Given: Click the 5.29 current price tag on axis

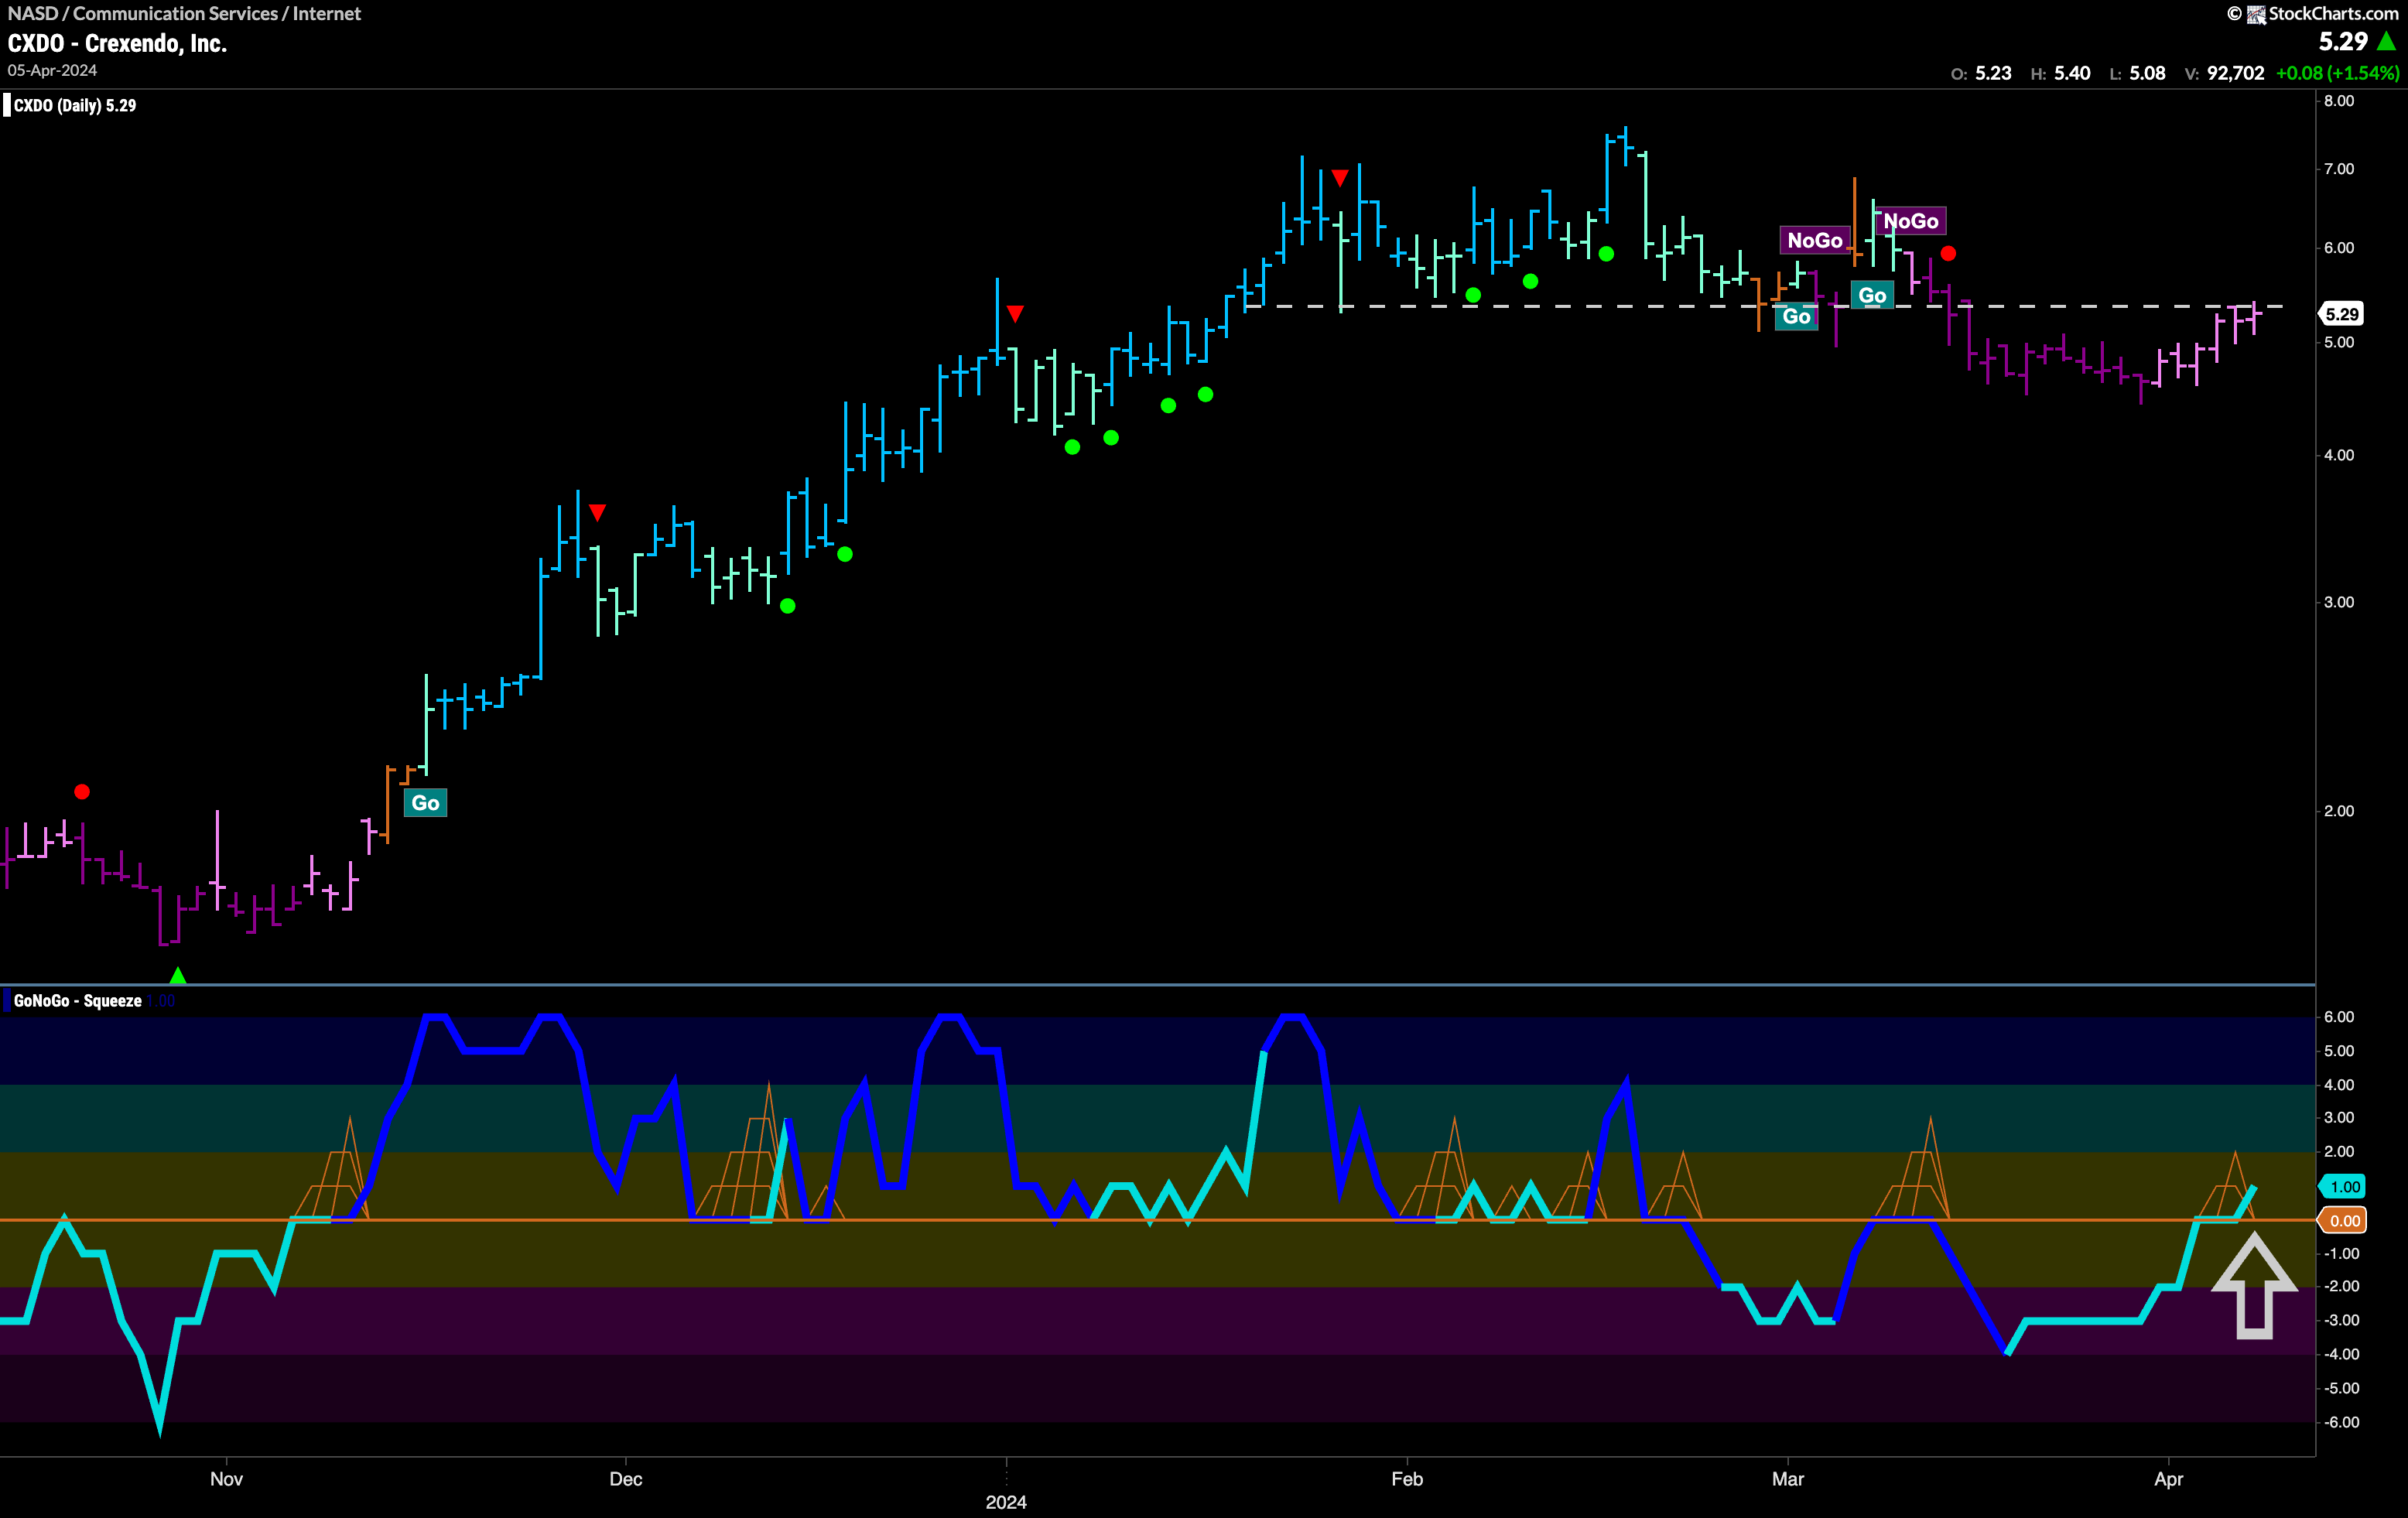Looking at the screenshot, I should pyautogui.click(x=2341, y=314).
